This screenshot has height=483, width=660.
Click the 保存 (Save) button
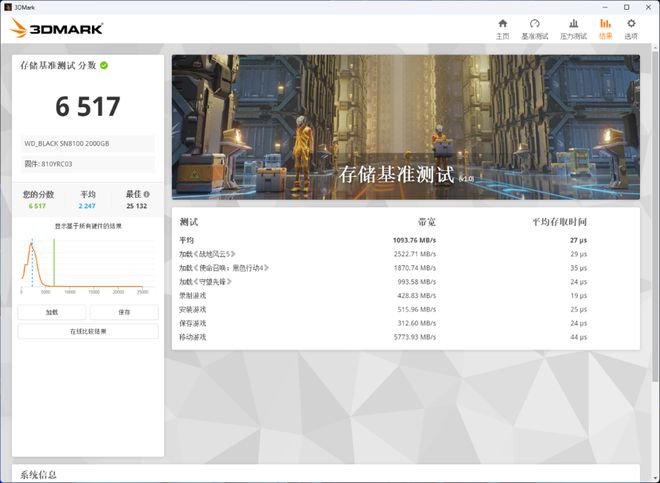pos(124,312)
